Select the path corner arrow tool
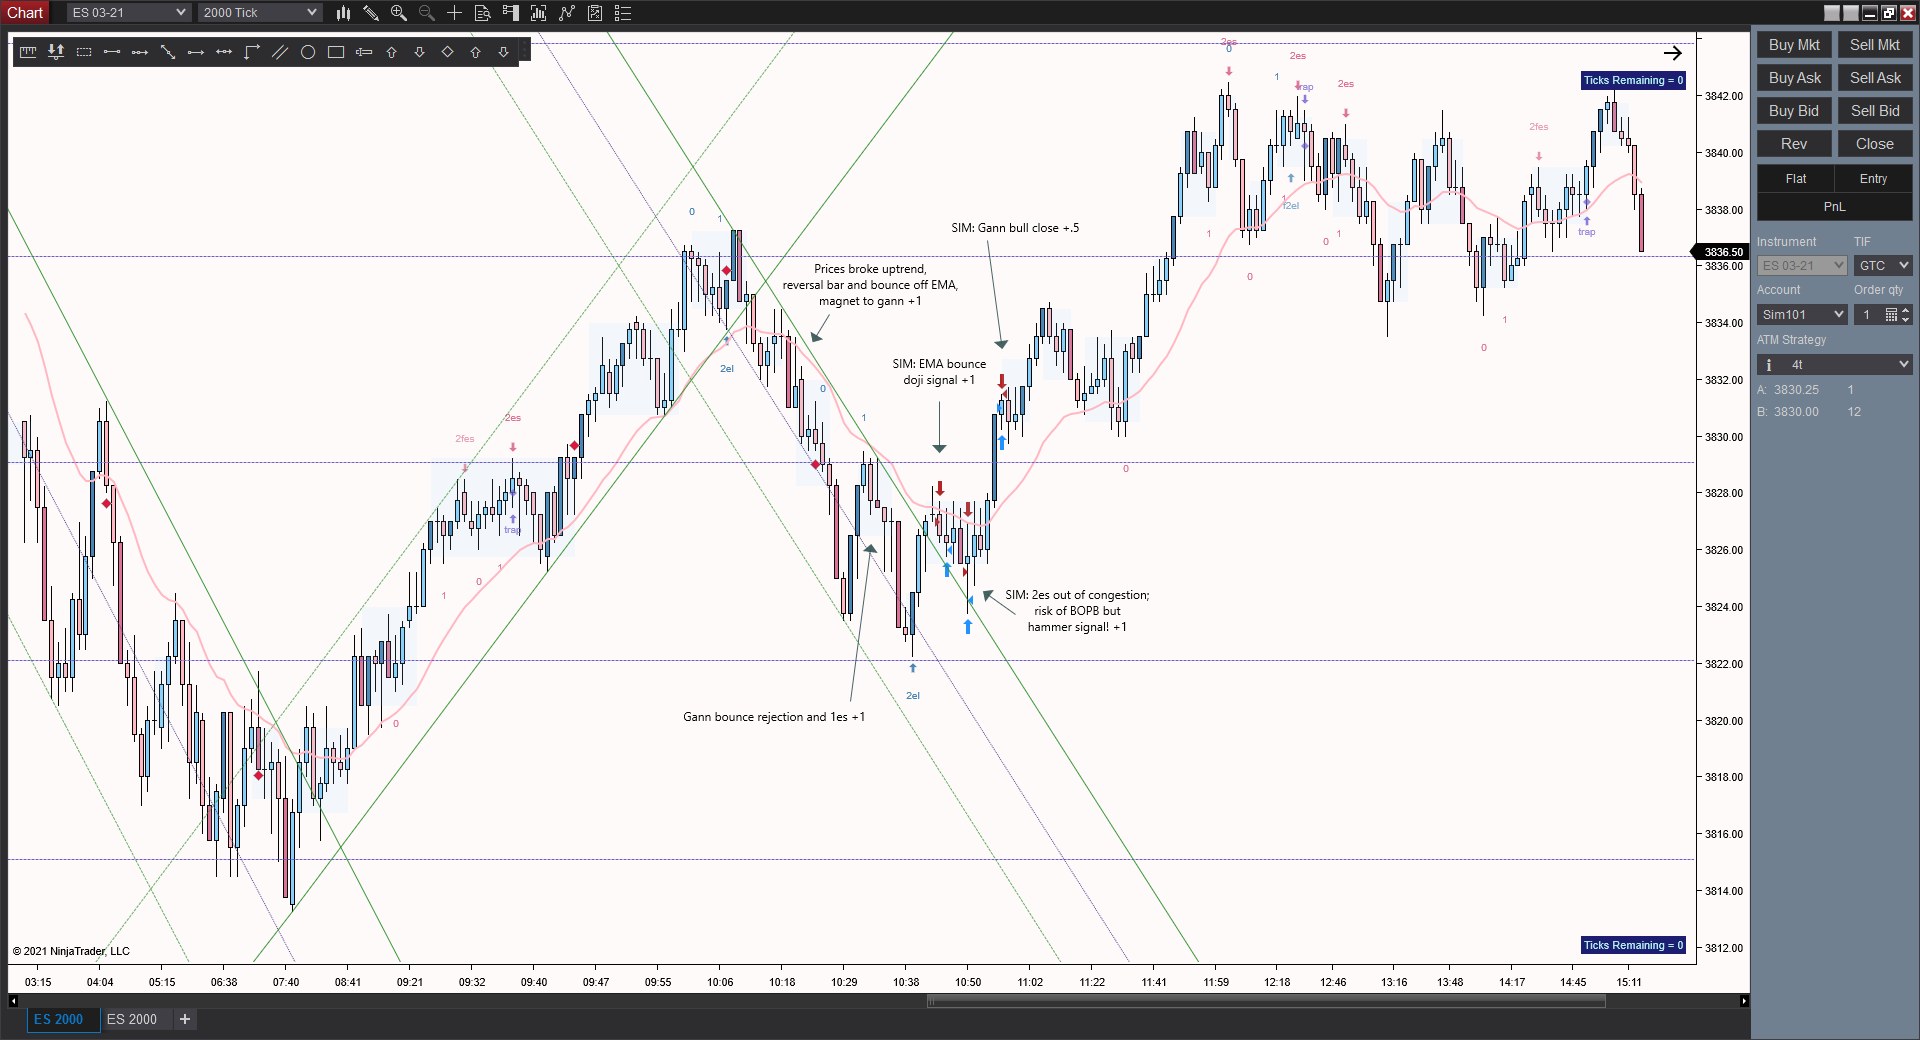The width and height of the screenshot is (1920, 1040). point(252,52)
